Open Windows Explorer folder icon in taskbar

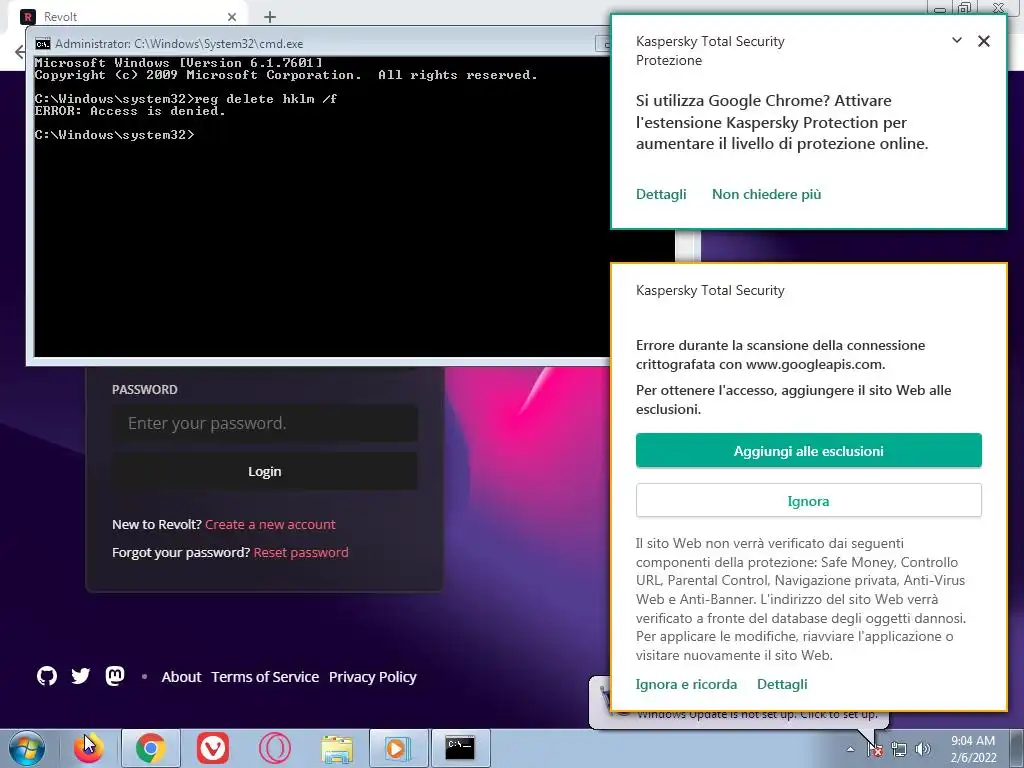tap(337, 748)
